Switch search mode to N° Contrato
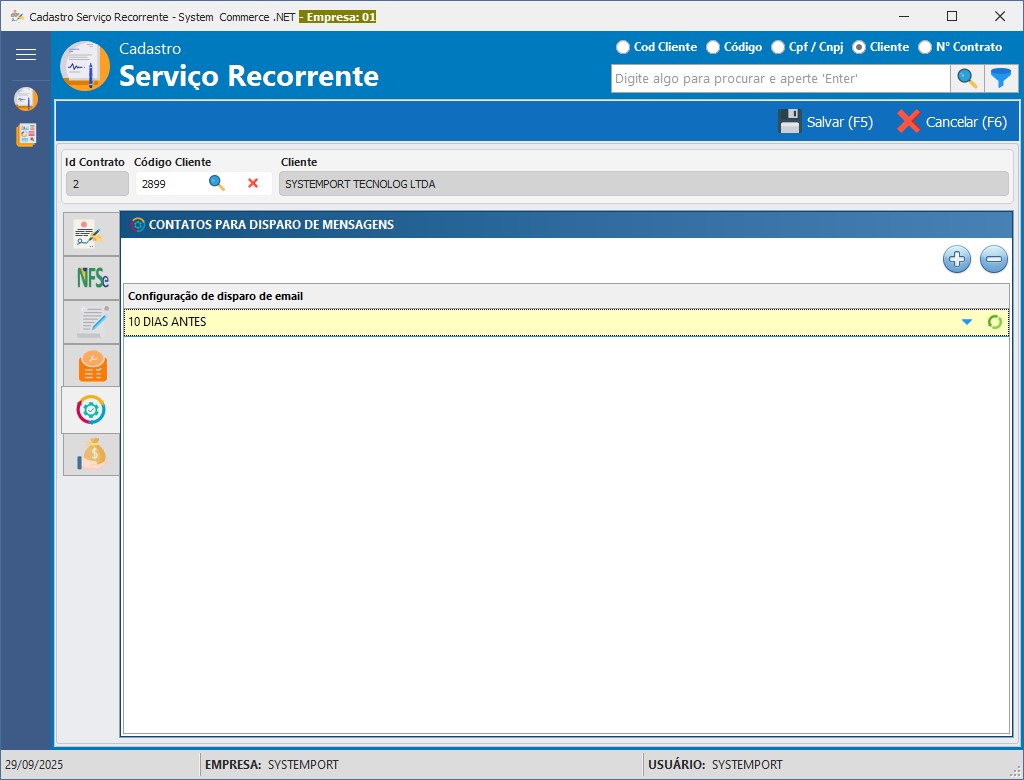Image resolution: width=1024 pixels, height=780 pixels. 926,46
